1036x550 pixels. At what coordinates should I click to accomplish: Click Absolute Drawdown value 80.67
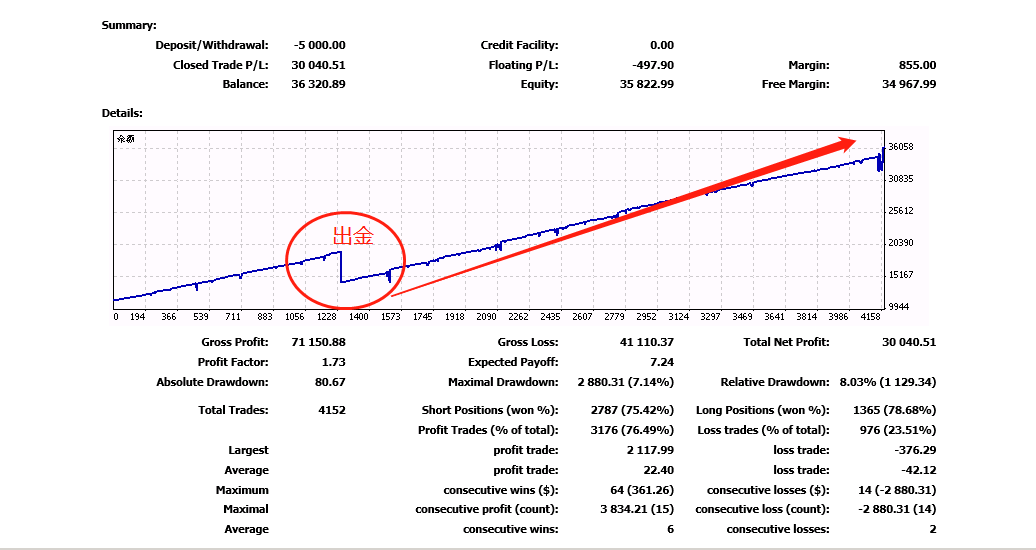330,382
